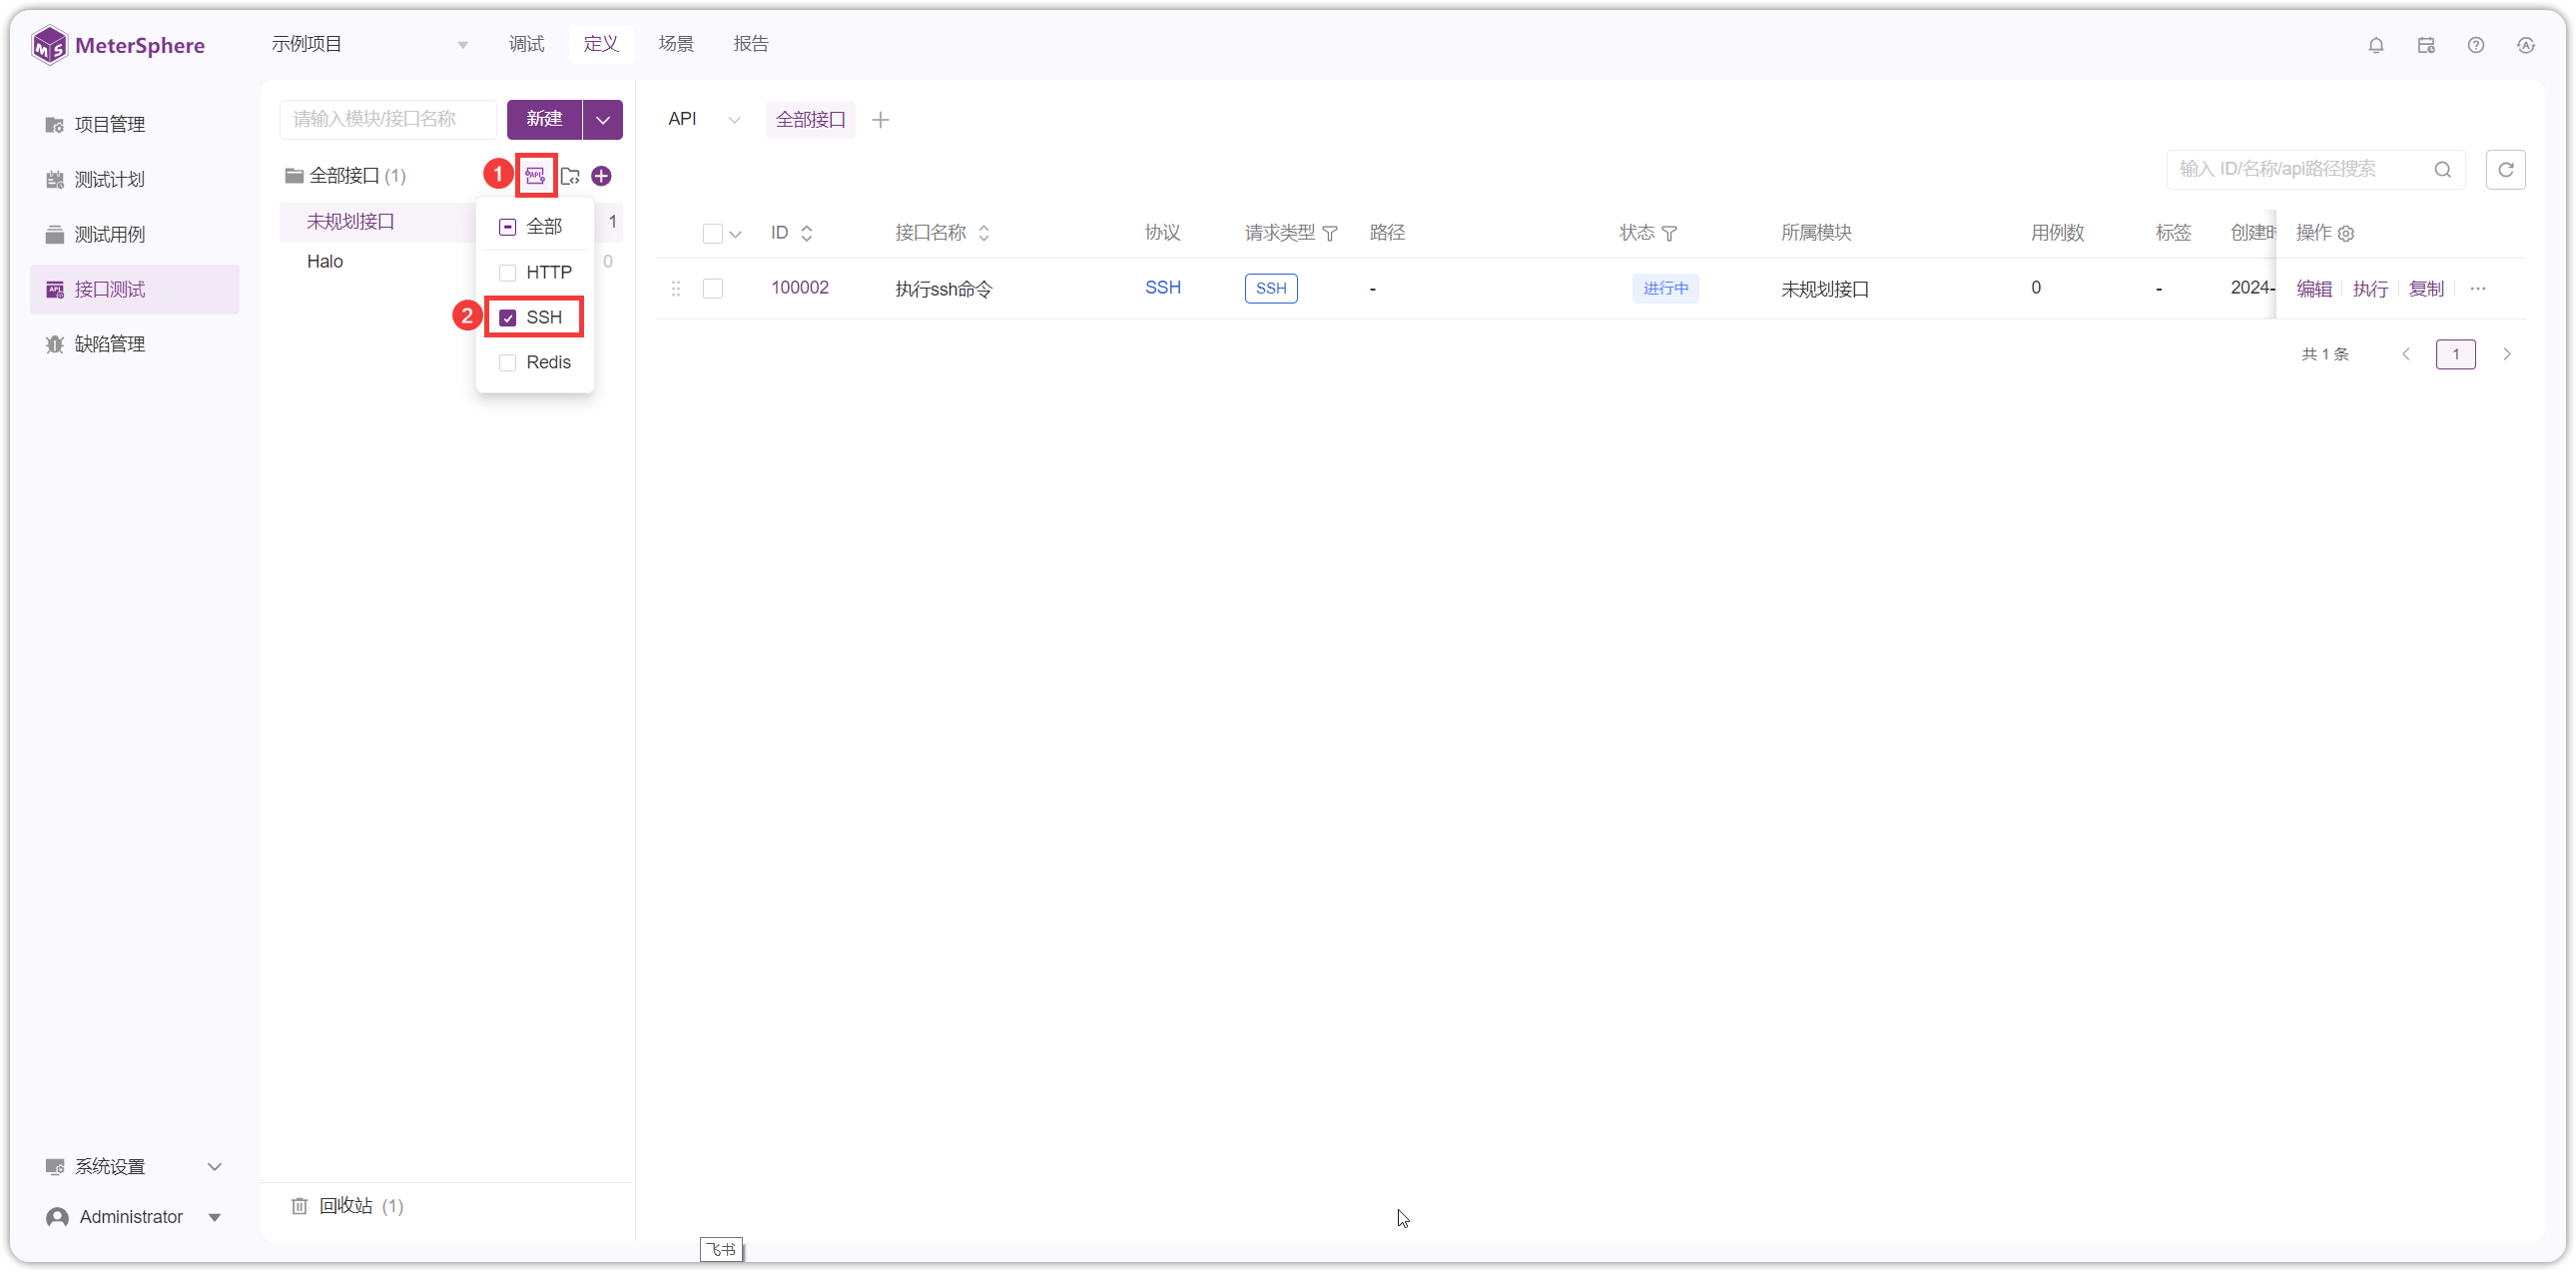This screenshot has width=2576, height=1272.
Task: Sort the table by ID column
Action: (806, 233)
